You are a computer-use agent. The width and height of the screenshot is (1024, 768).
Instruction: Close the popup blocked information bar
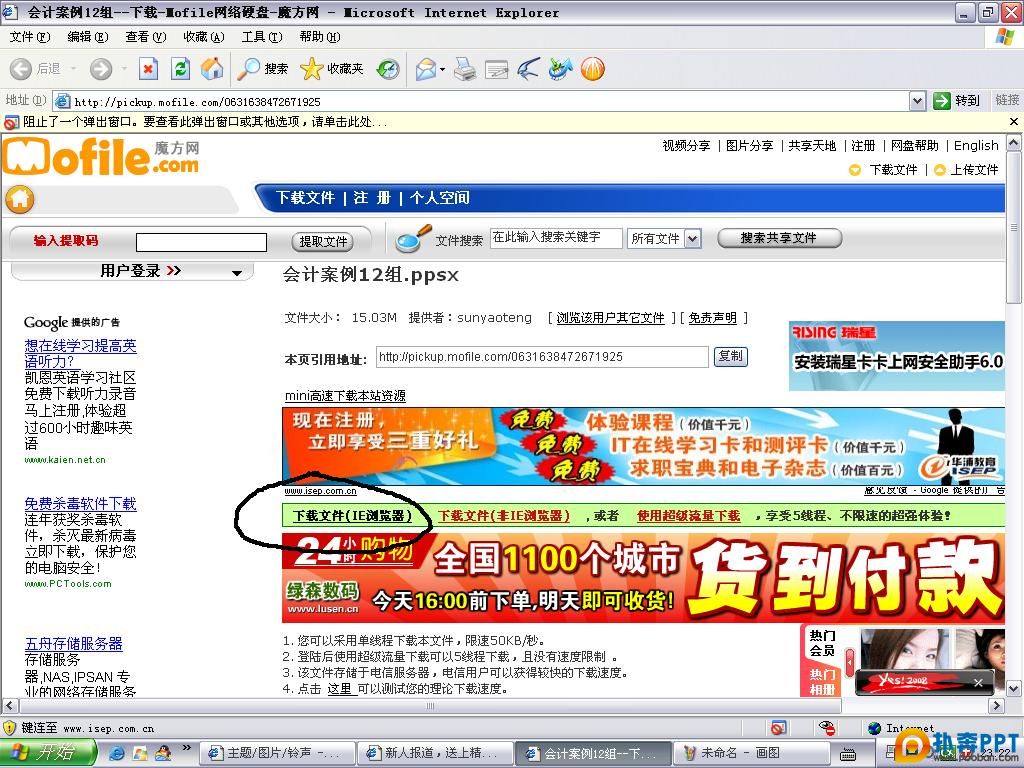tap(1014, 121)
